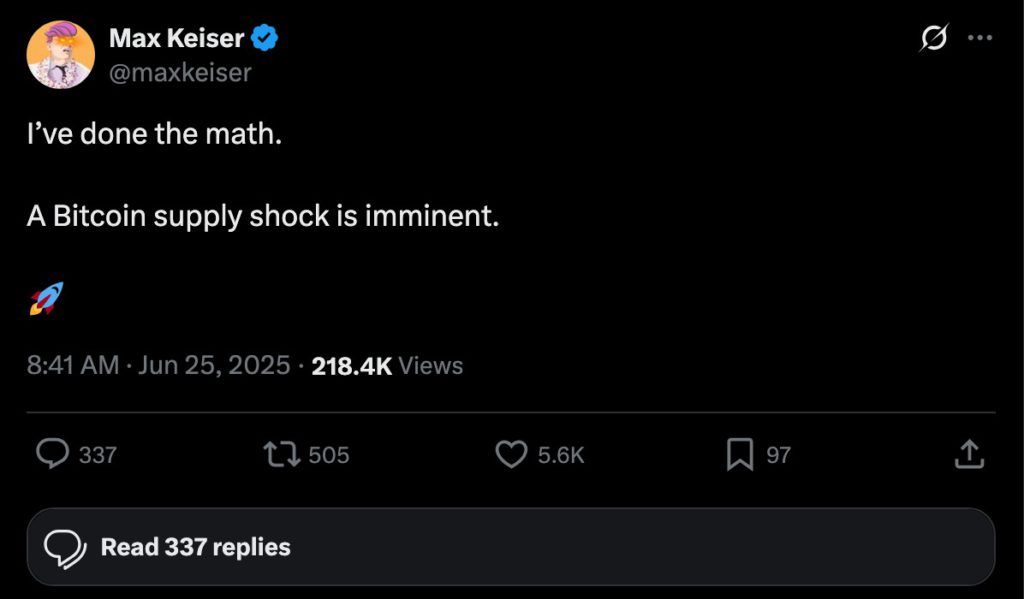The height and width of the screenshot is (599, 1024).
Task: Click the 505 repost count
Action: tap(328, 455)
